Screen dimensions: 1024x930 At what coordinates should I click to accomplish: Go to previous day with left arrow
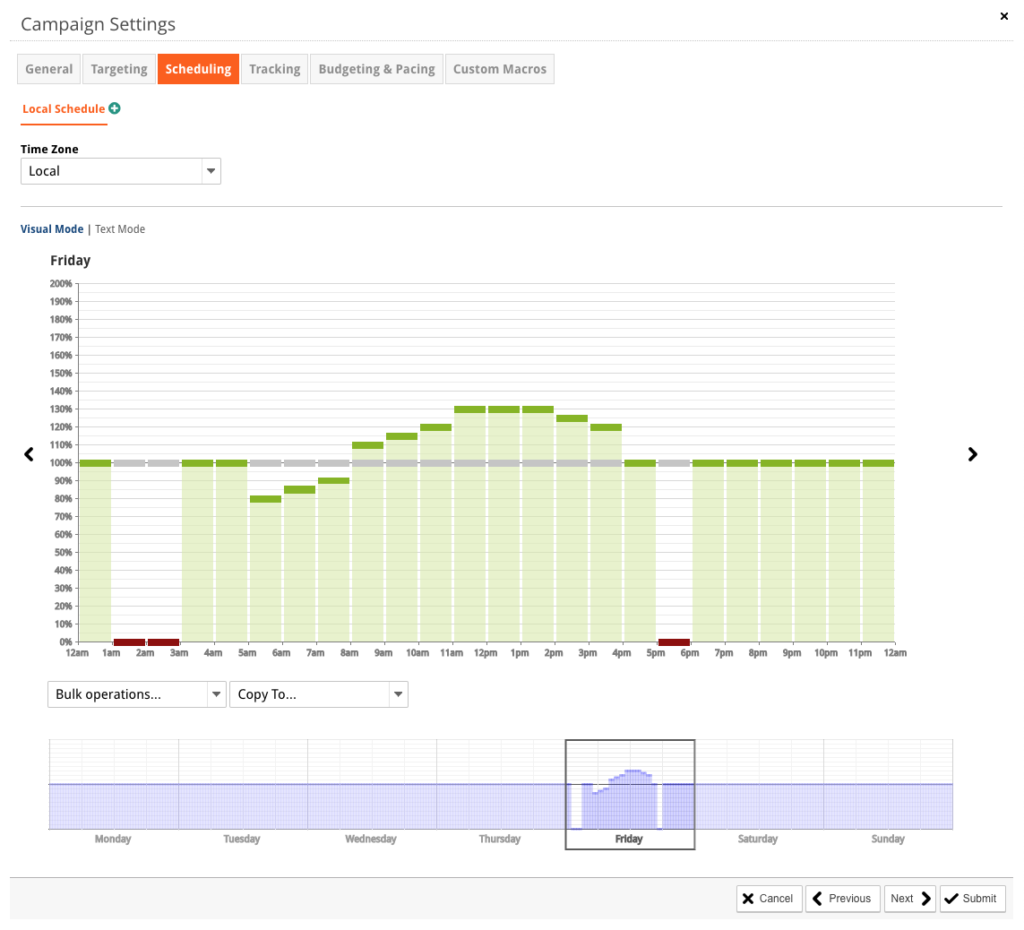pyautogui.click(x=29, y=454)
